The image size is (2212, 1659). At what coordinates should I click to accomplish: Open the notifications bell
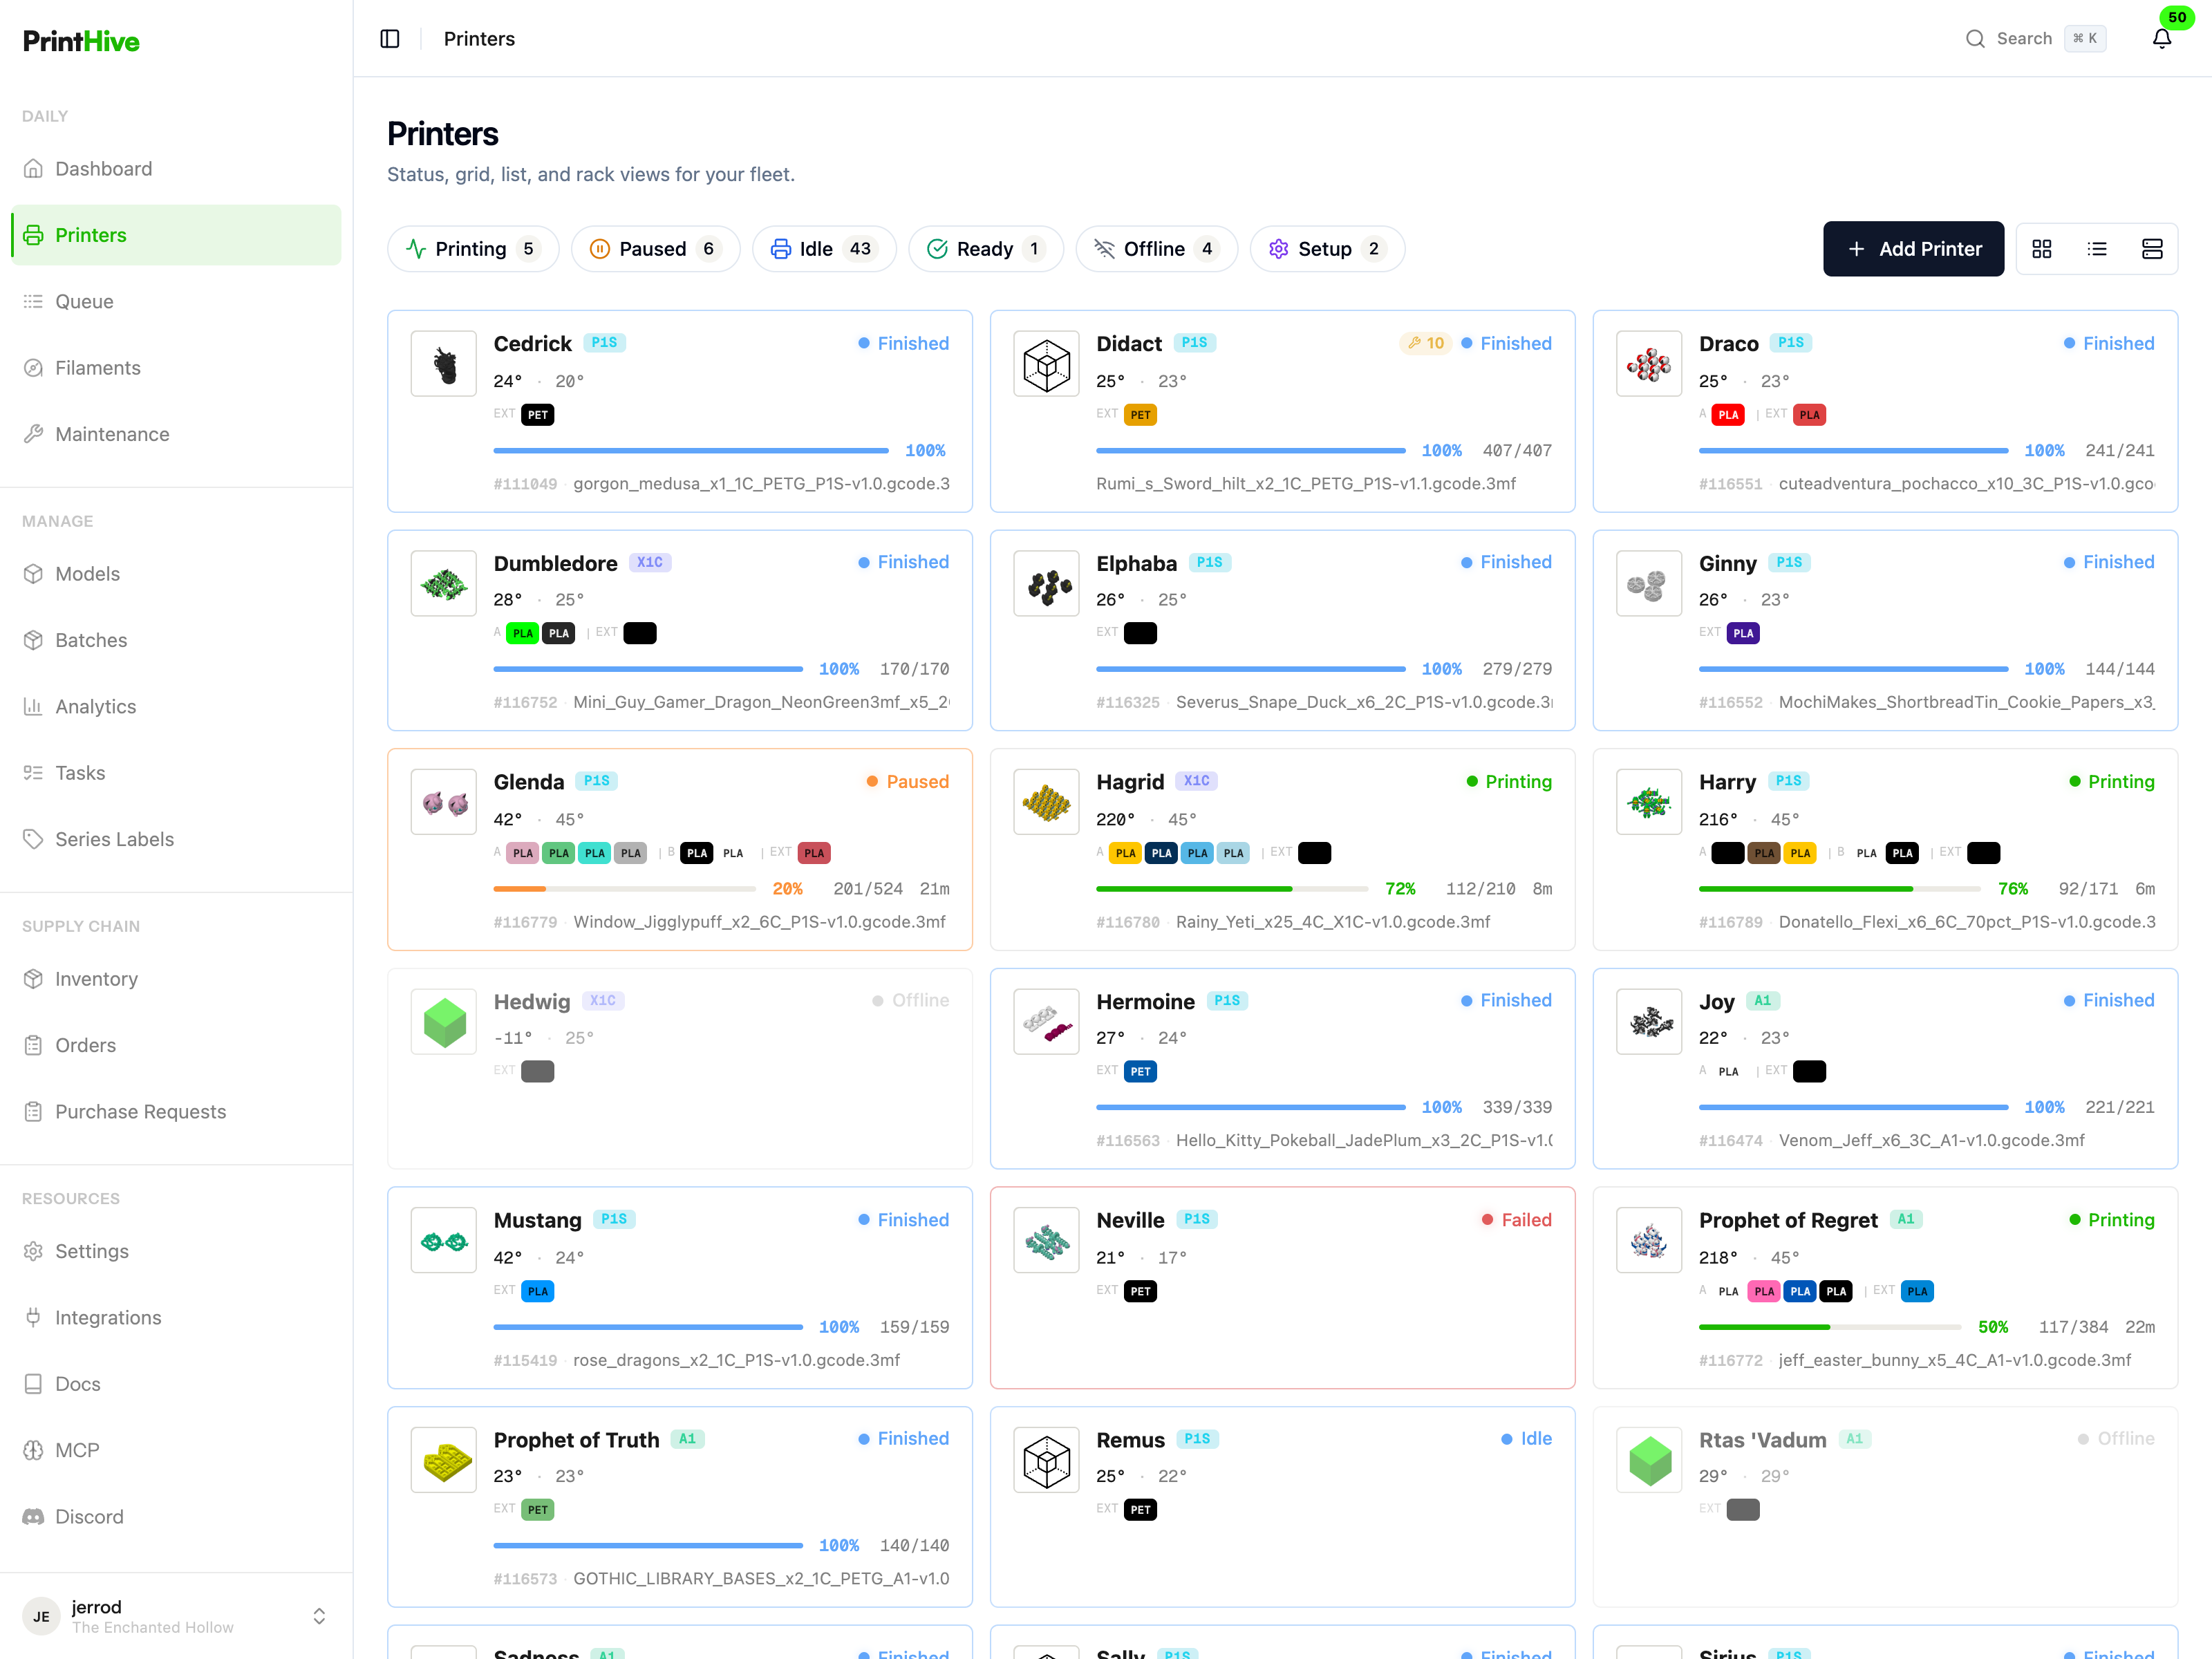coord(2161,39)
